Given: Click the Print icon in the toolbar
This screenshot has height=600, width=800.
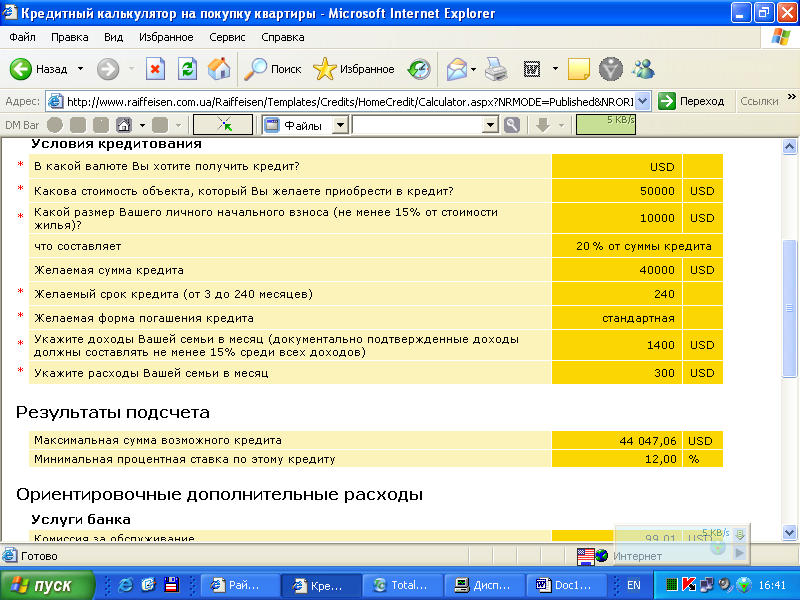Looking at the screenshot, I should pos(497,69).
